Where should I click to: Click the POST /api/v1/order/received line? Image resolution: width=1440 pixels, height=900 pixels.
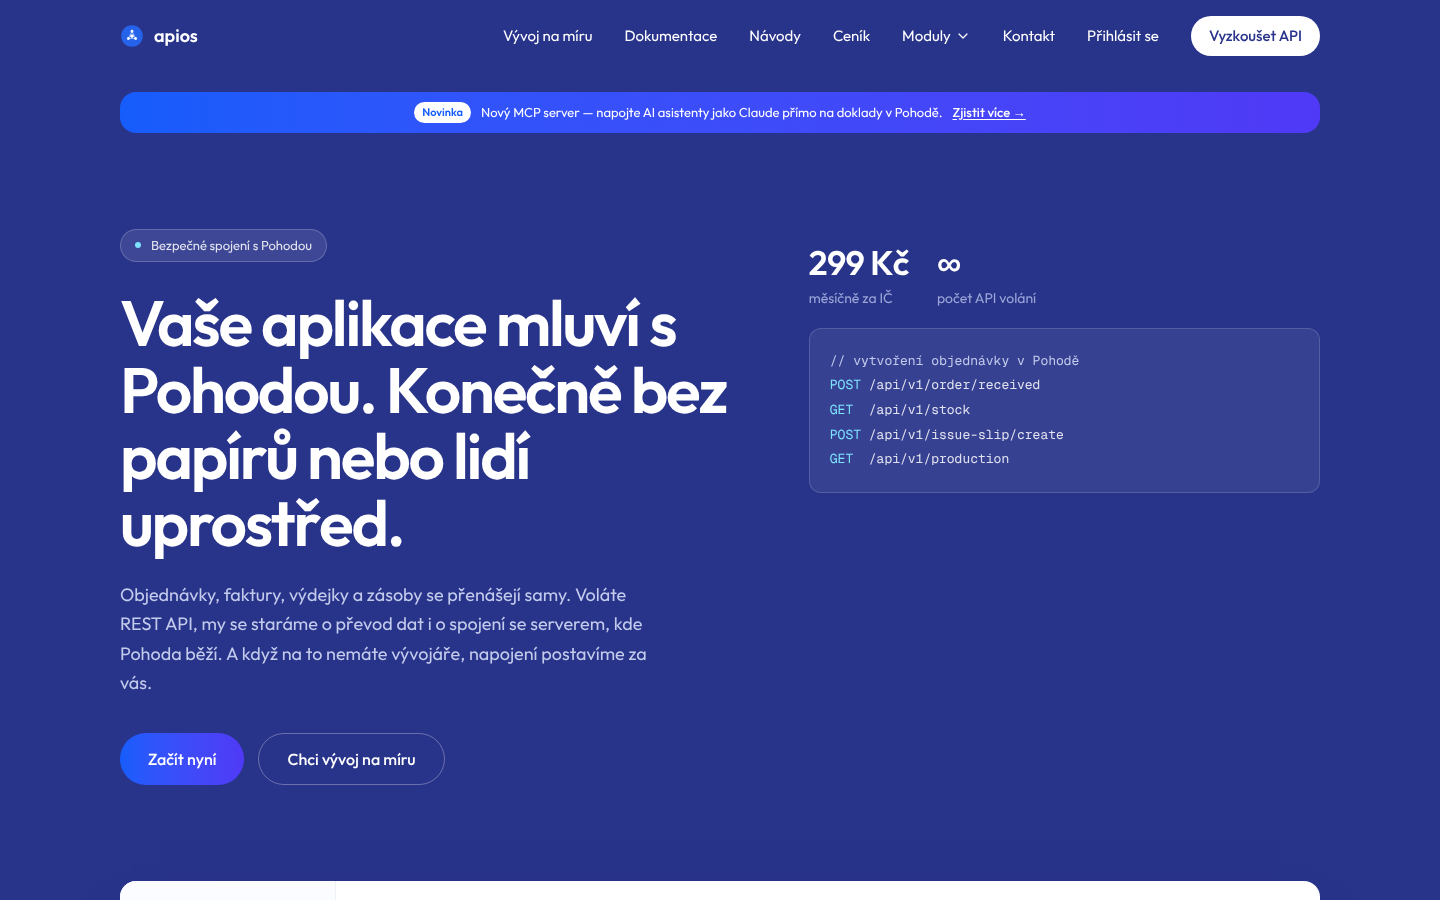[x=935, y=385]
